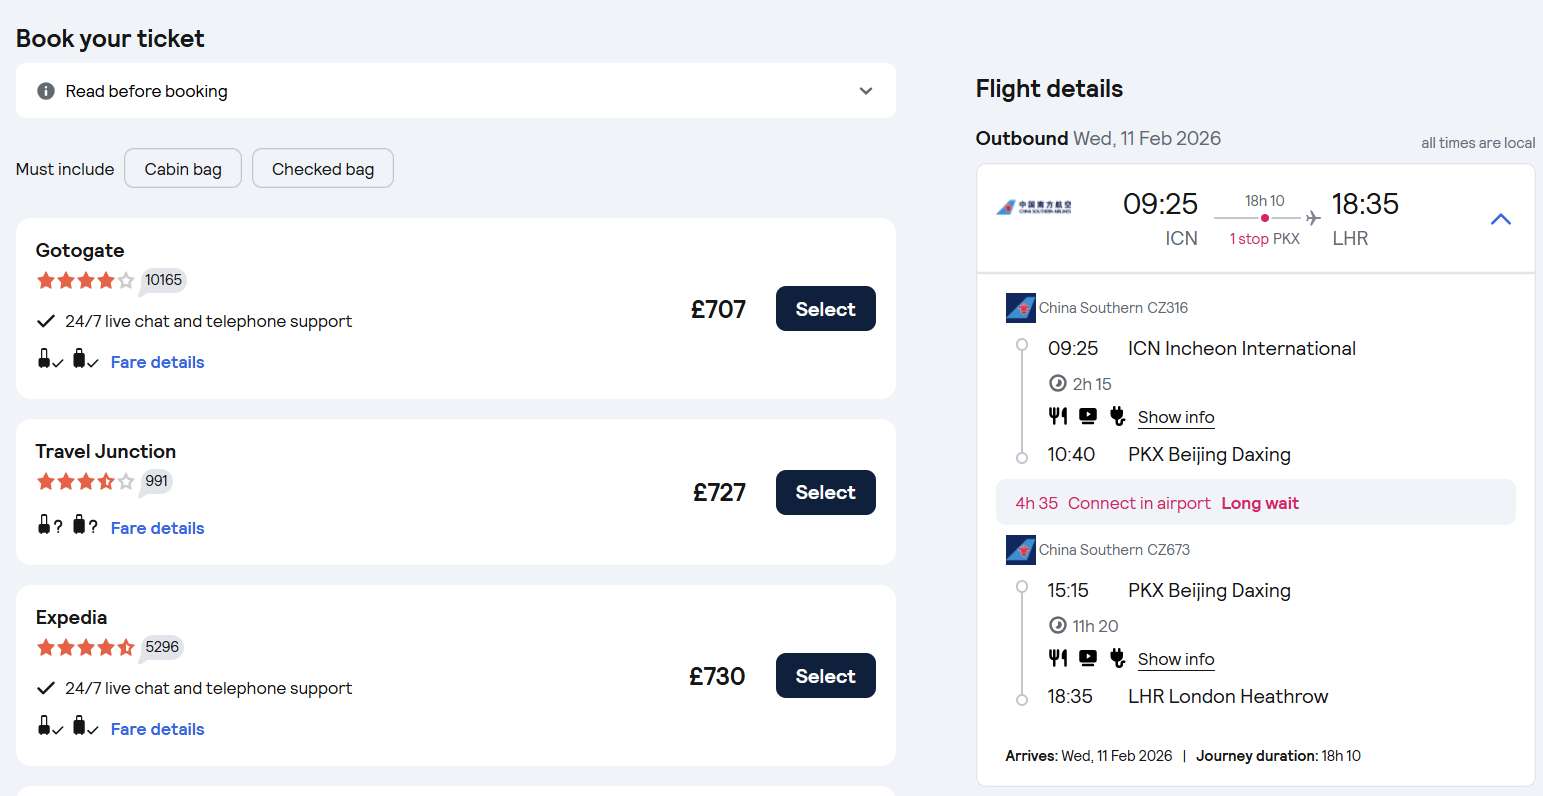
Task: Click the entertainment screen icon for CZ673 leg
Action: pos(1088,658)
